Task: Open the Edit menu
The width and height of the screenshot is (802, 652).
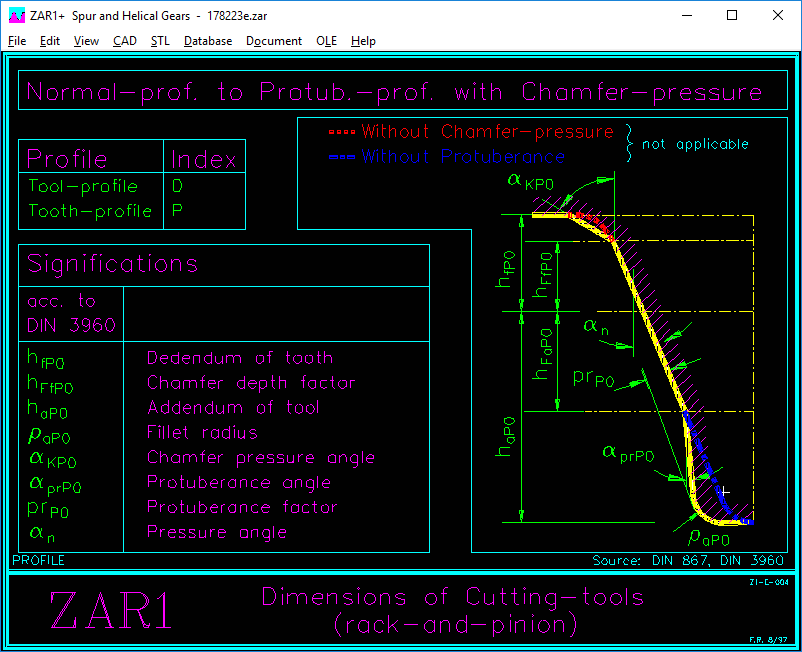Action: 50,41
